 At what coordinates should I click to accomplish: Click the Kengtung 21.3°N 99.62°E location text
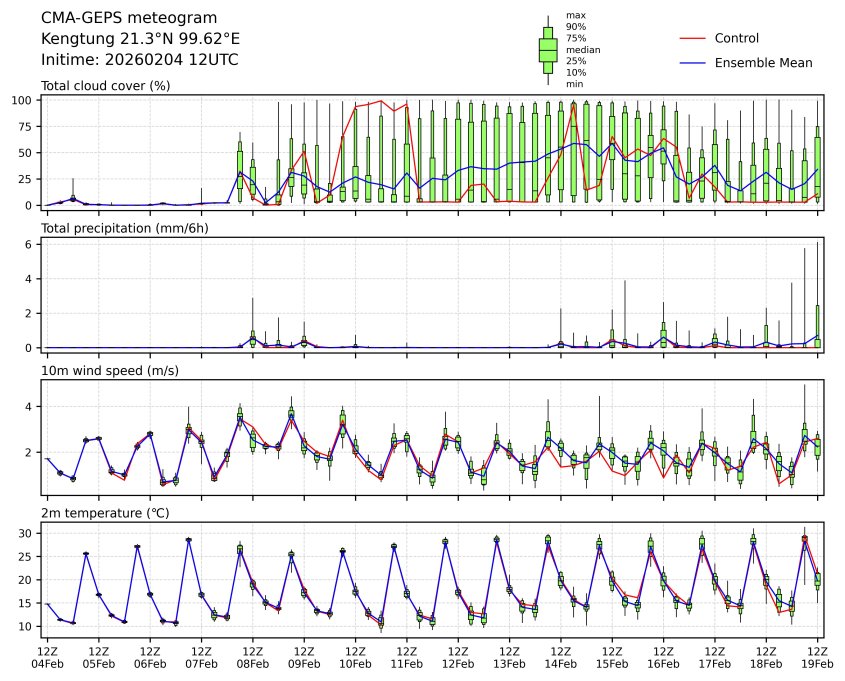coord(140,39)
